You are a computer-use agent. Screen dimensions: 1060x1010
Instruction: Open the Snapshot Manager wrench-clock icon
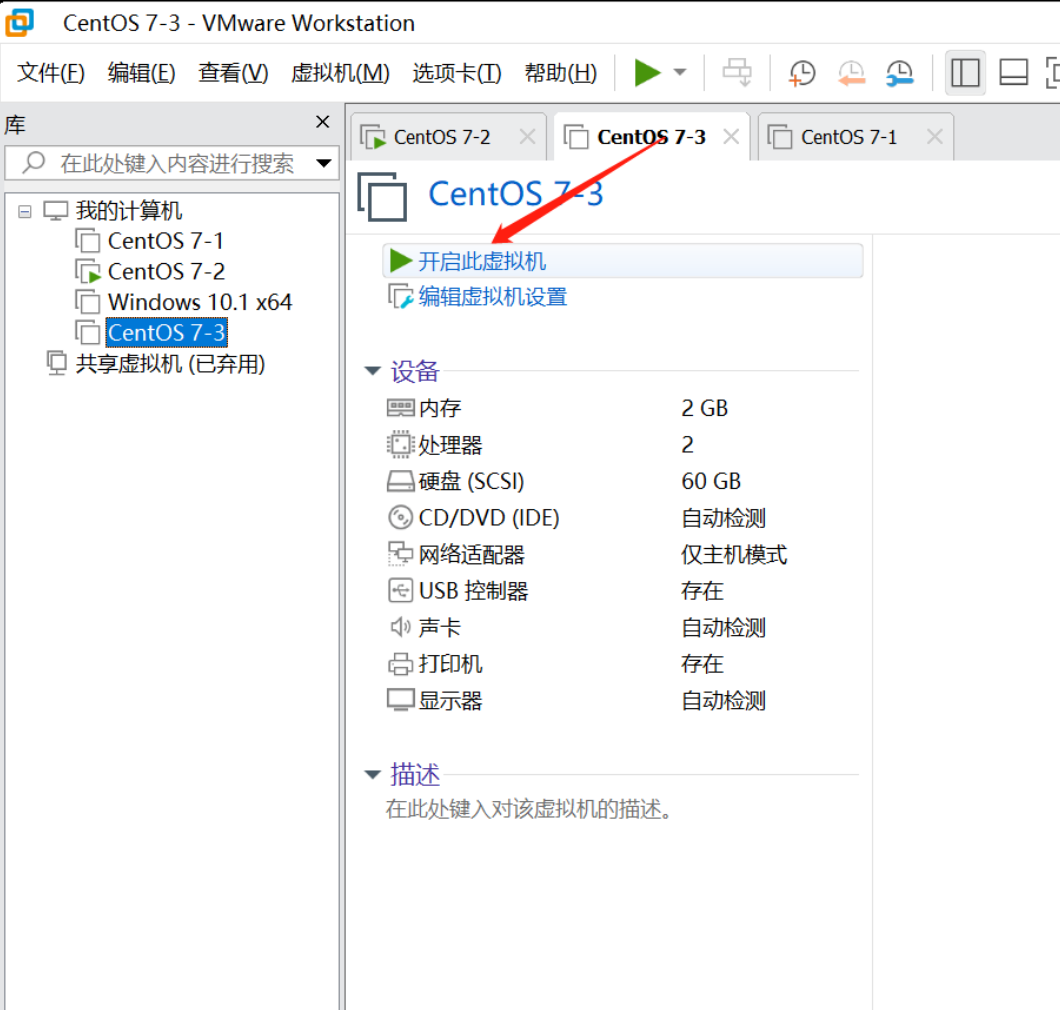point(900,73)
